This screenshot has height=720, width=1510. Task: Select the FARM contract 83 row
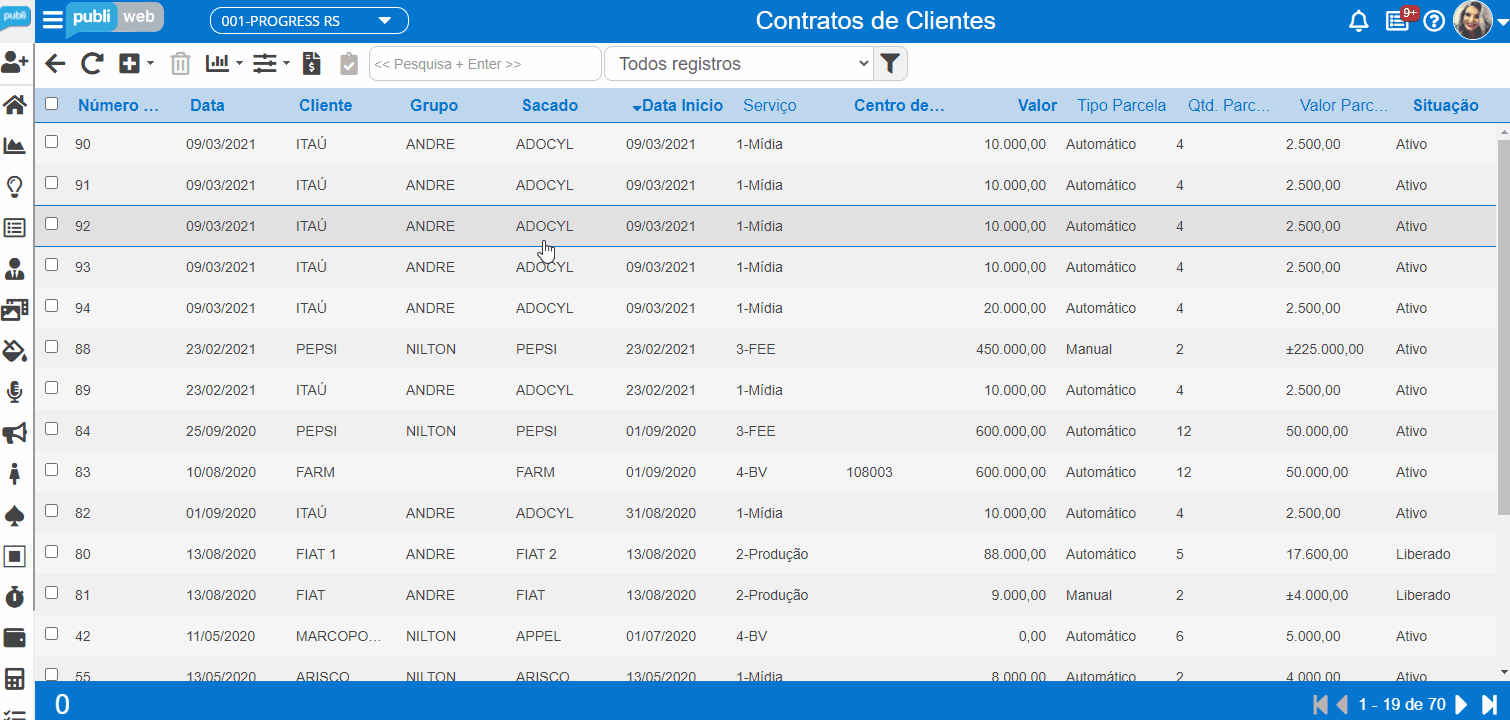[766, 472]
